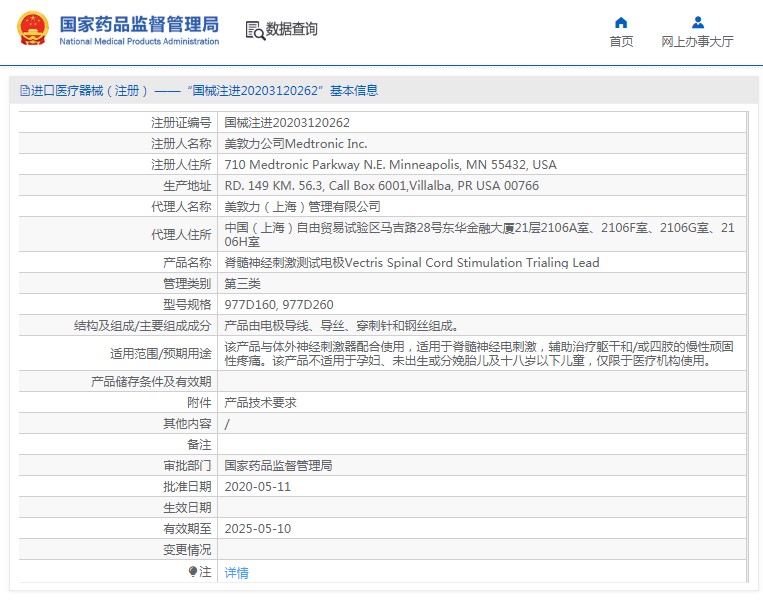Select product name Vectris Spinal Cord Stimulation
The height and width of the screenshot is (600, 763).
click(x=412, y=262)
